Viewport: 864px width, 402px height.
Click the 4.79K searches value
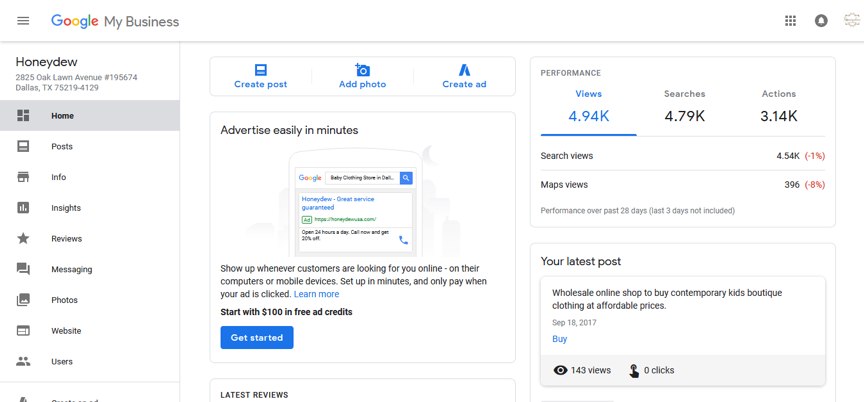click(684, 116)
